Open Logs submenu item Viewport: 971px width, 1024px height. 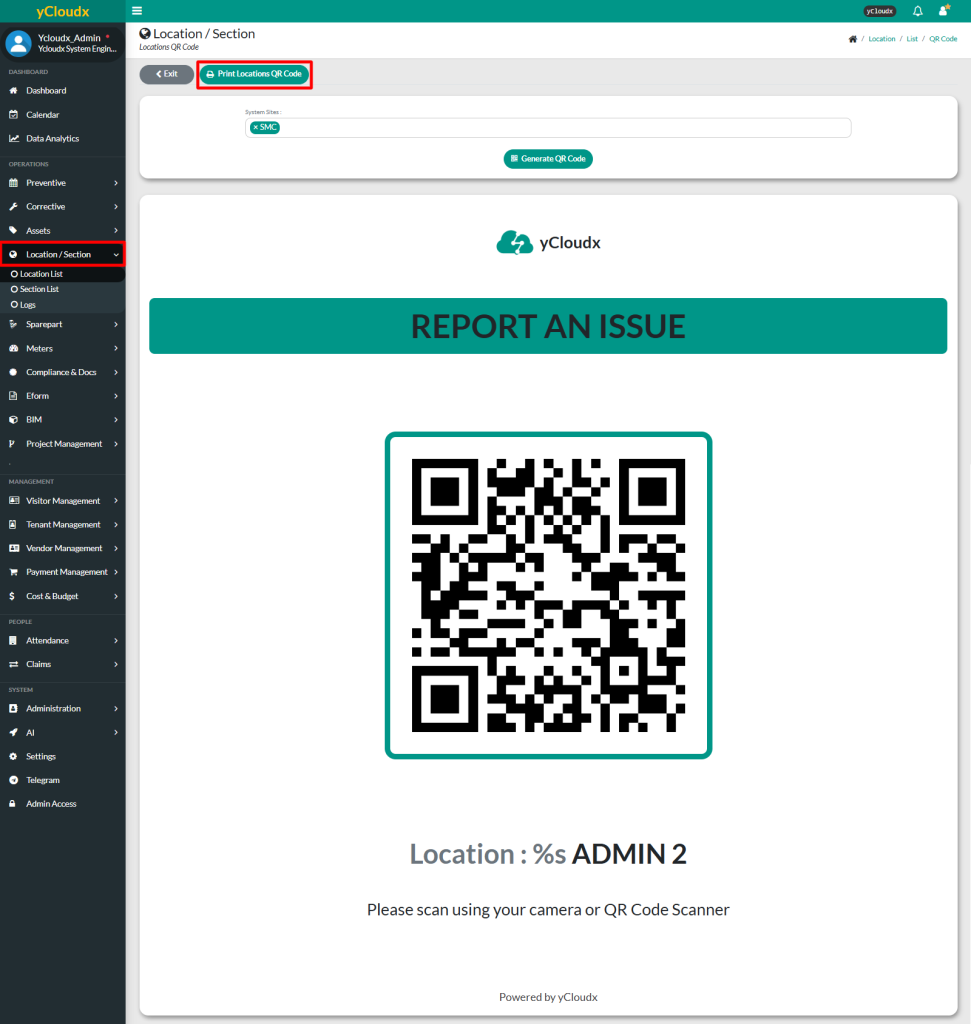pyautogui.click(x=63, y=304)
